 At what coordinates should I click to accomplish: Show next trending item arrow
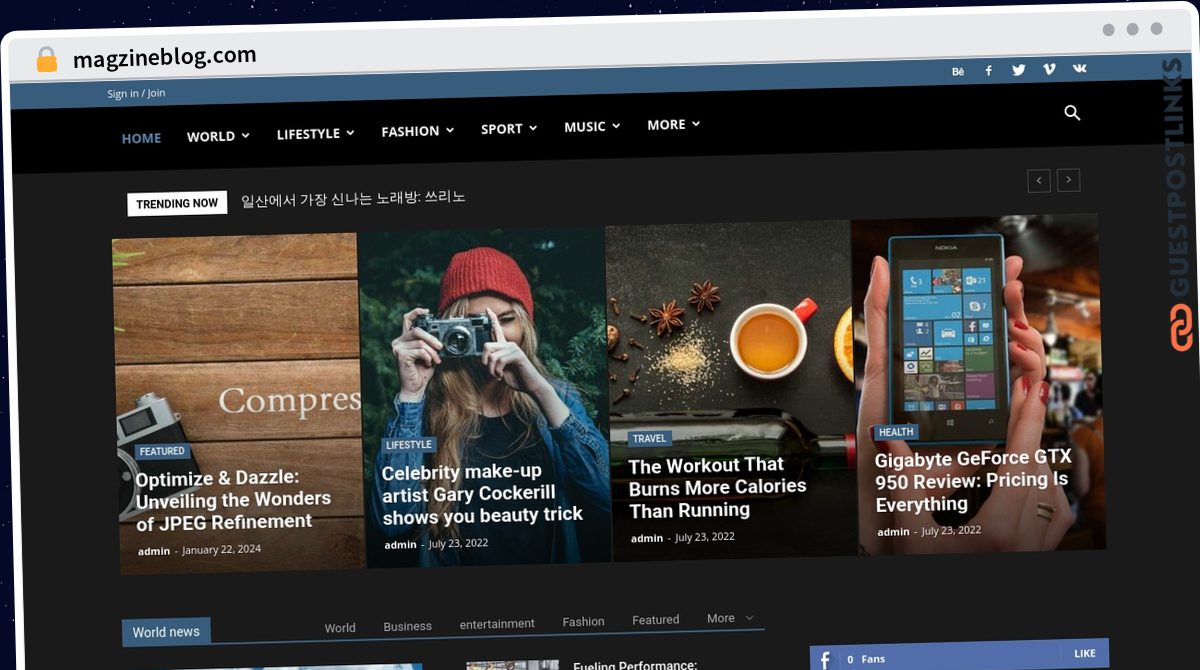coord(1069,180)
